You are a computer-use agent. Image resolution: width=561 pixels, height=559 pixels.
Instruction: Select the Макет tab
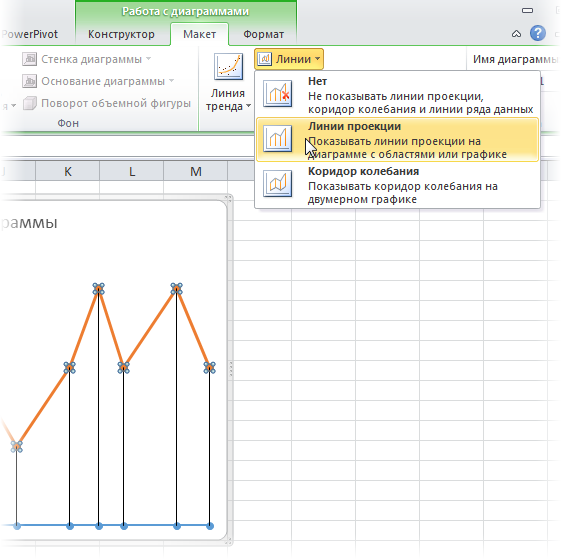199,34
